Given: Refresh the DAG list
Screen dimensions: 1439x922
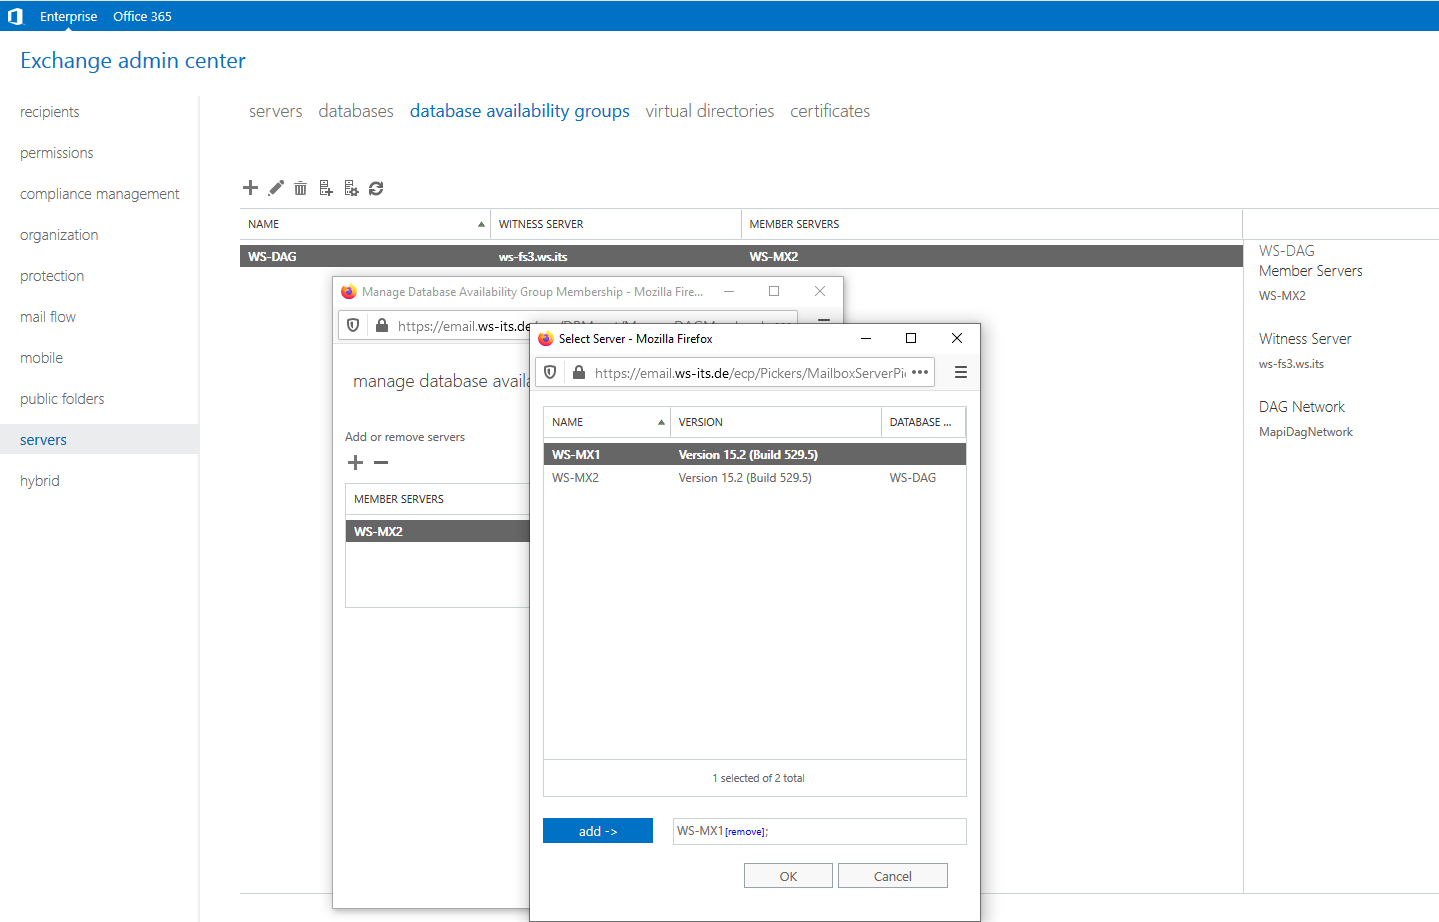Looking at the screenshot, I should pos(376,188).
